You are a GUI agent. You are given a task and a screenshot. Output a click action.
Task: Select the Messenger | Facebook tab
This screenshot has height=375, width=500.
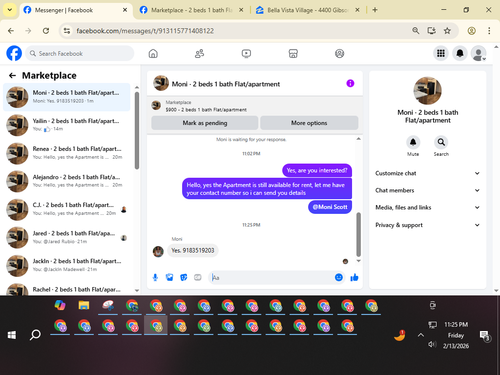(x=75, y=10)
